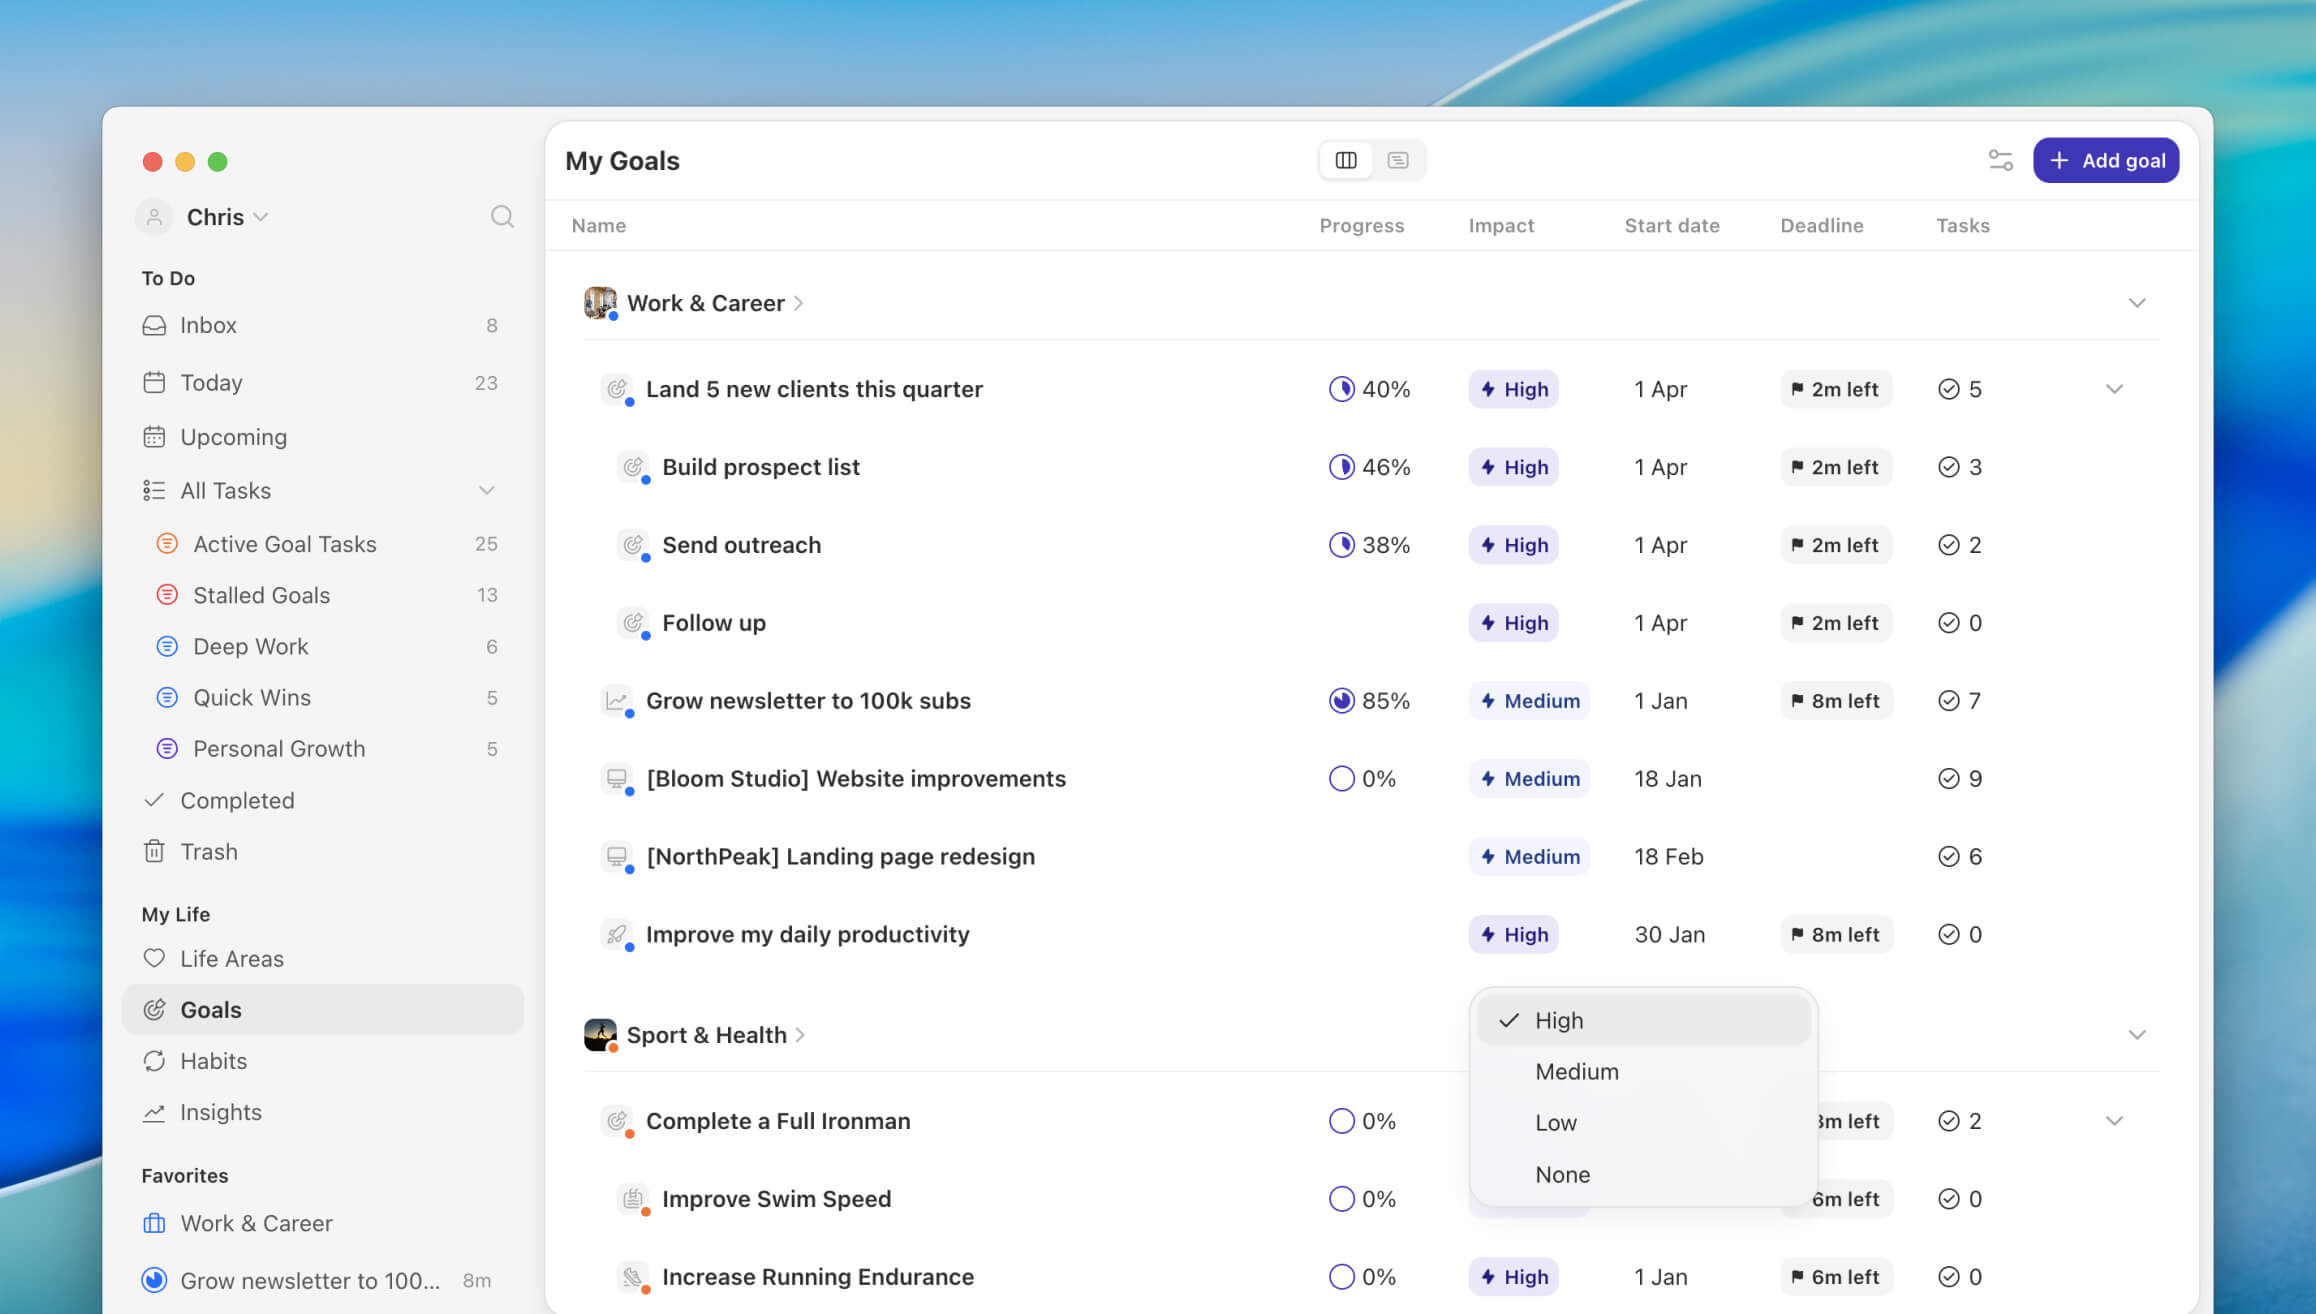Collapse Land 5 new clients subgoals

(x=2113, y=389)
